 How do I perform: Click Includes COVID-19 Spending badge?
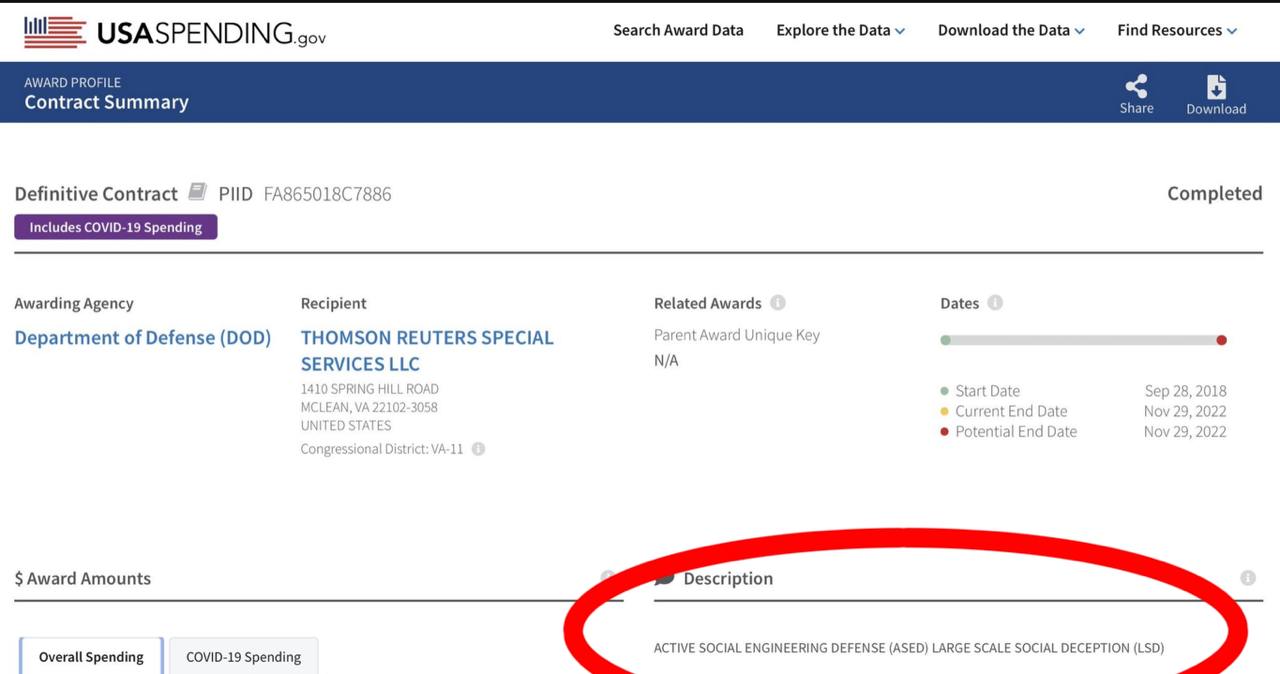coord(116,227)
